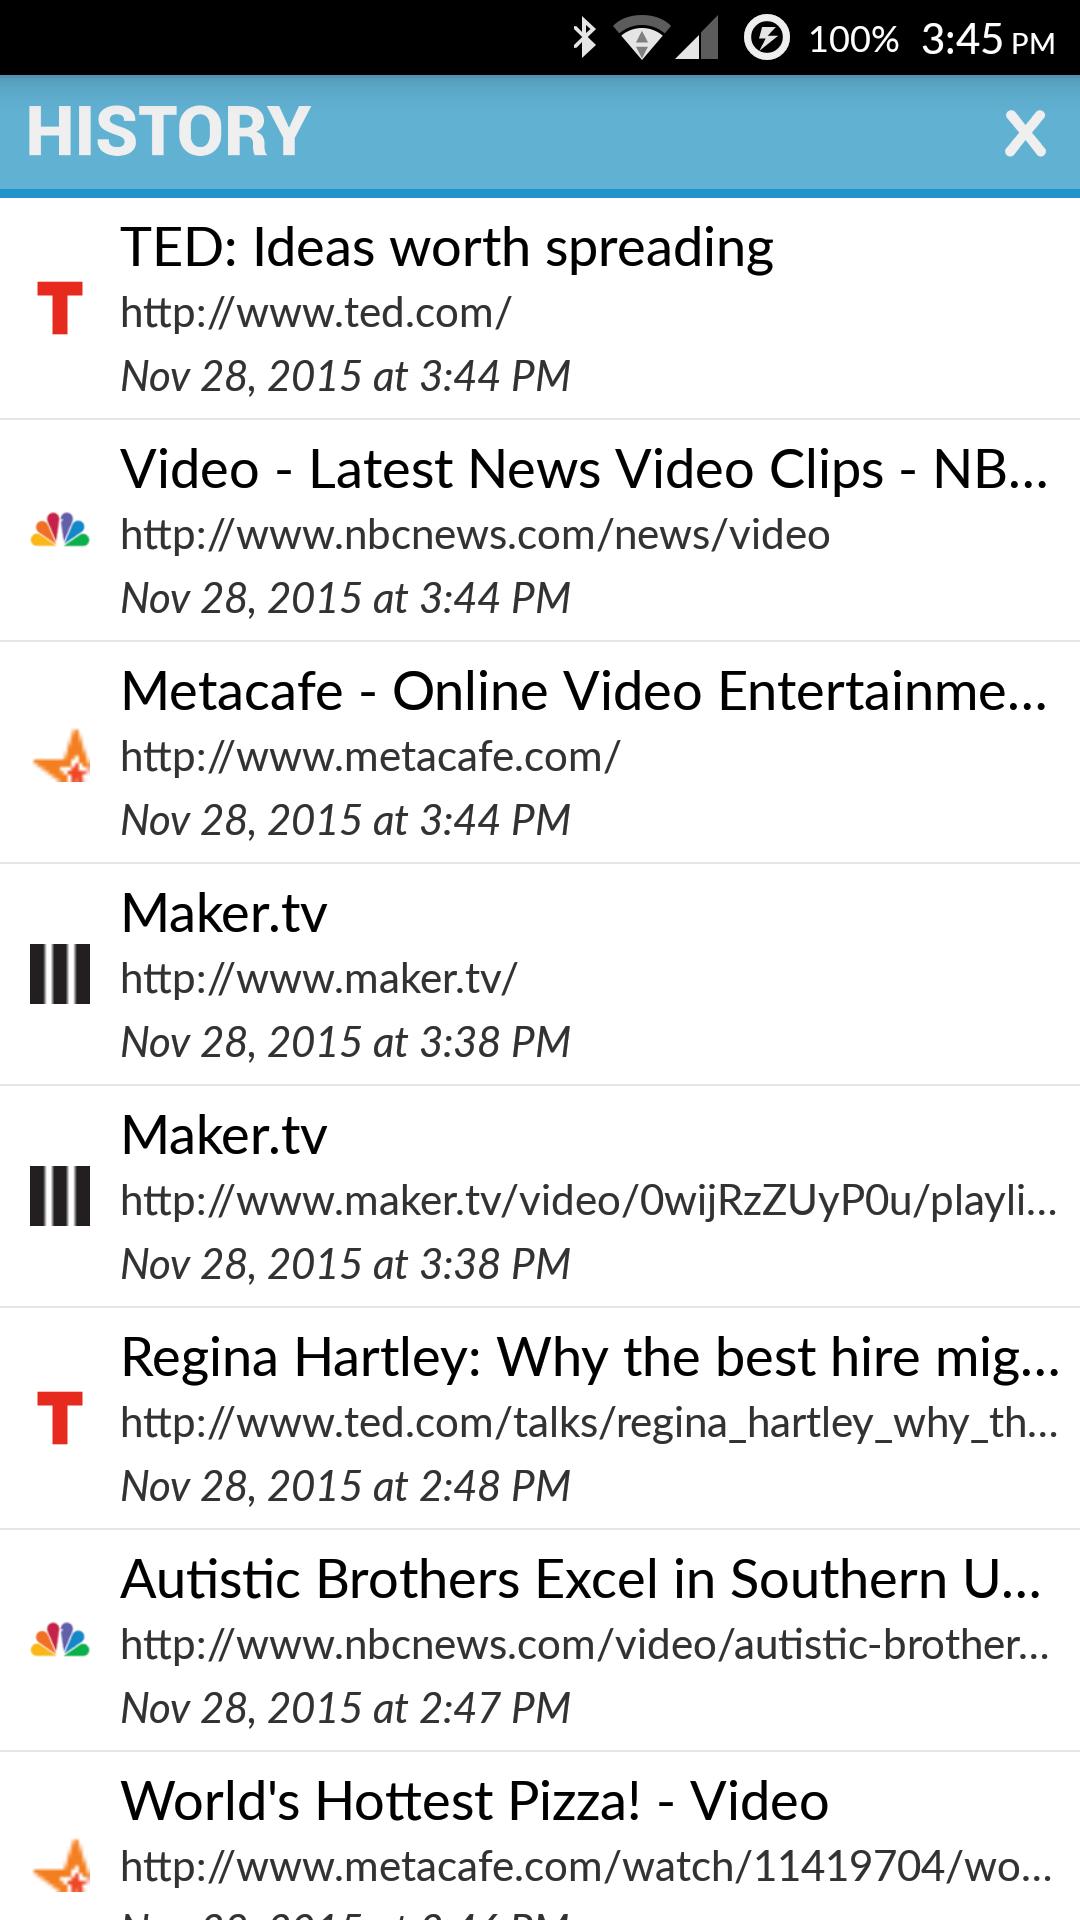Tap the timestamp 'Nov 28, 2015 at 2:47 PM'
1080x1920 pixels.
click(345, 1709)
